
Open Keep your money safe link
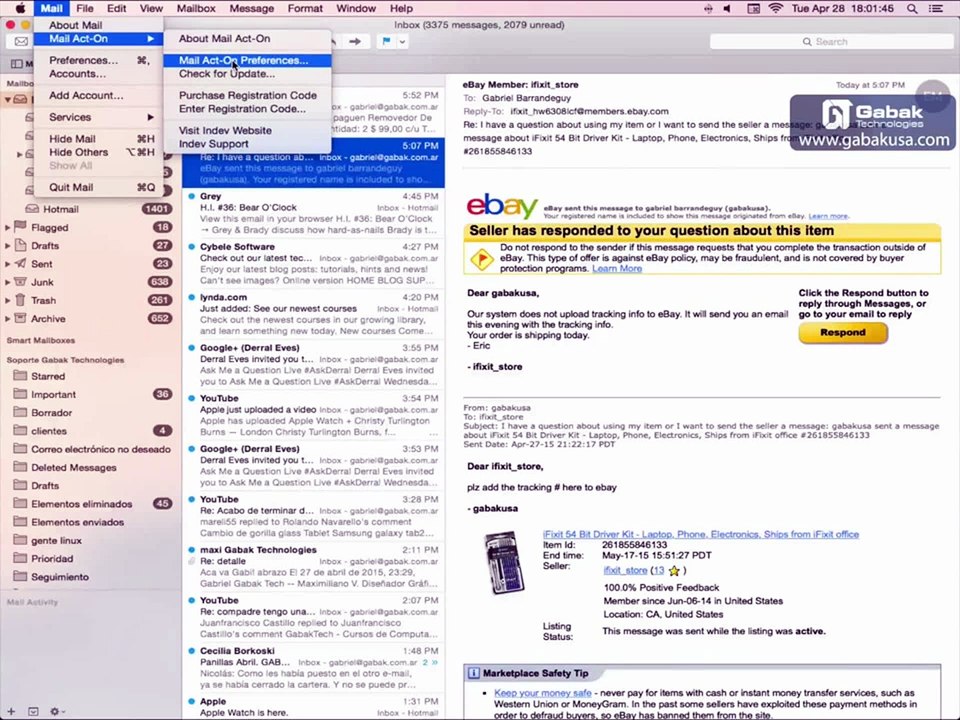point(542,693)
